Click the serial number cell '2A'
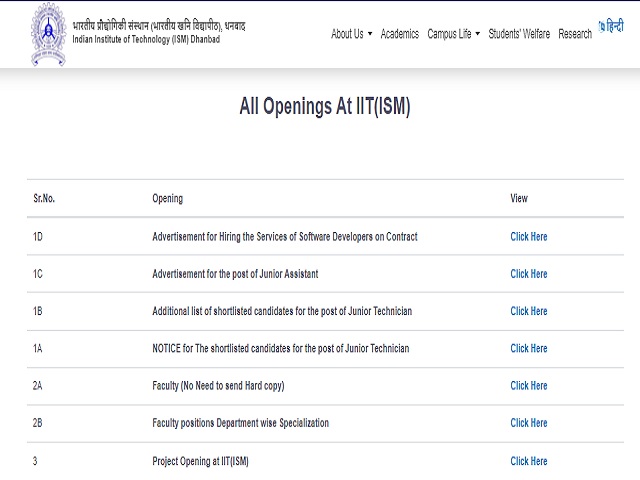 click(38, 386)
